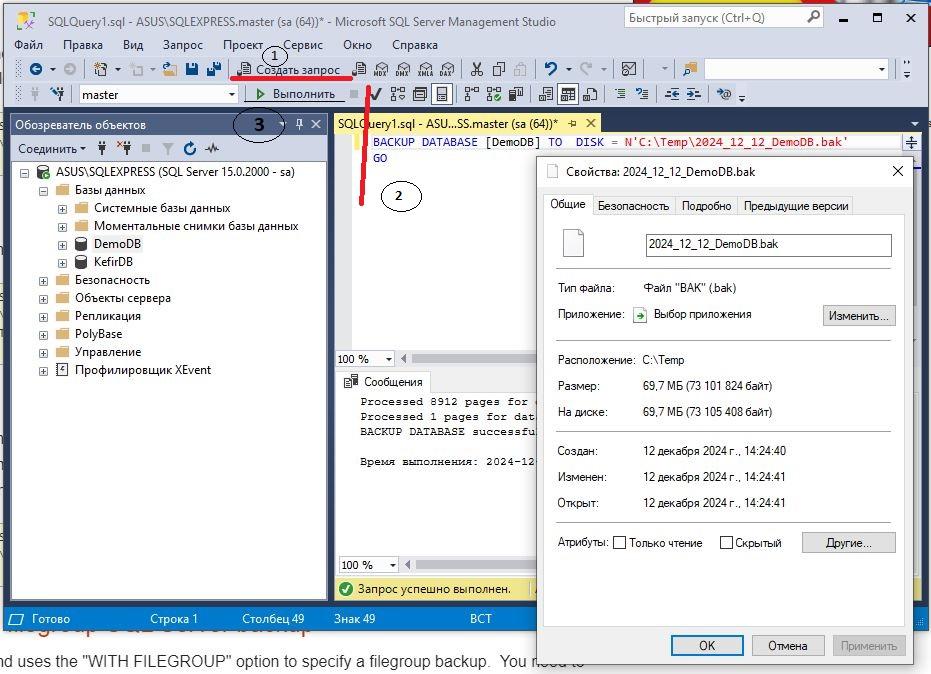931x674 pixels.
Task: Click the Parse (checkmark) icon
Action: pos(375,94)
